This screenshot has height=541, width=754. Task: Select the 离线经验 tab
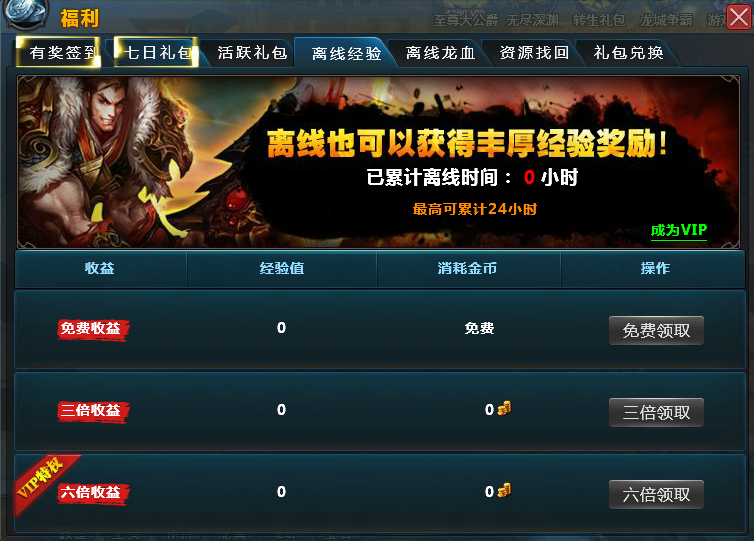pyautogui.click(x=346, y=53)
